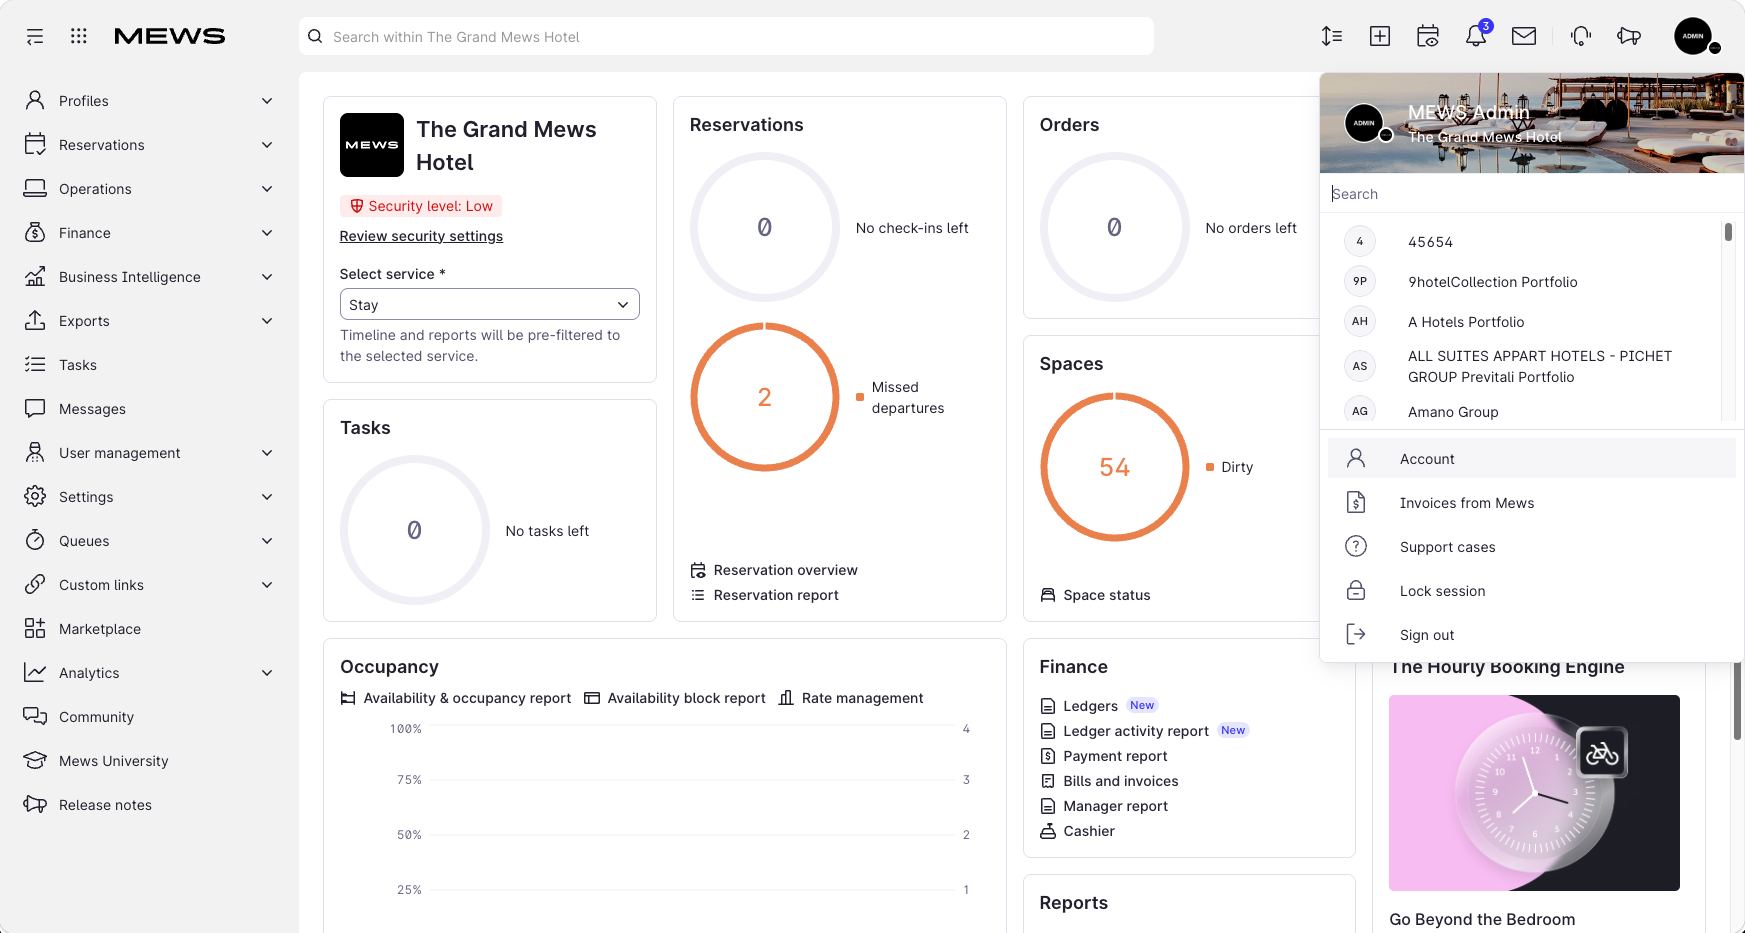This screenshot has width=1745, height=933.
Task: Open Review security settings link
Action: pyautogui.click(x=421, y=236)
